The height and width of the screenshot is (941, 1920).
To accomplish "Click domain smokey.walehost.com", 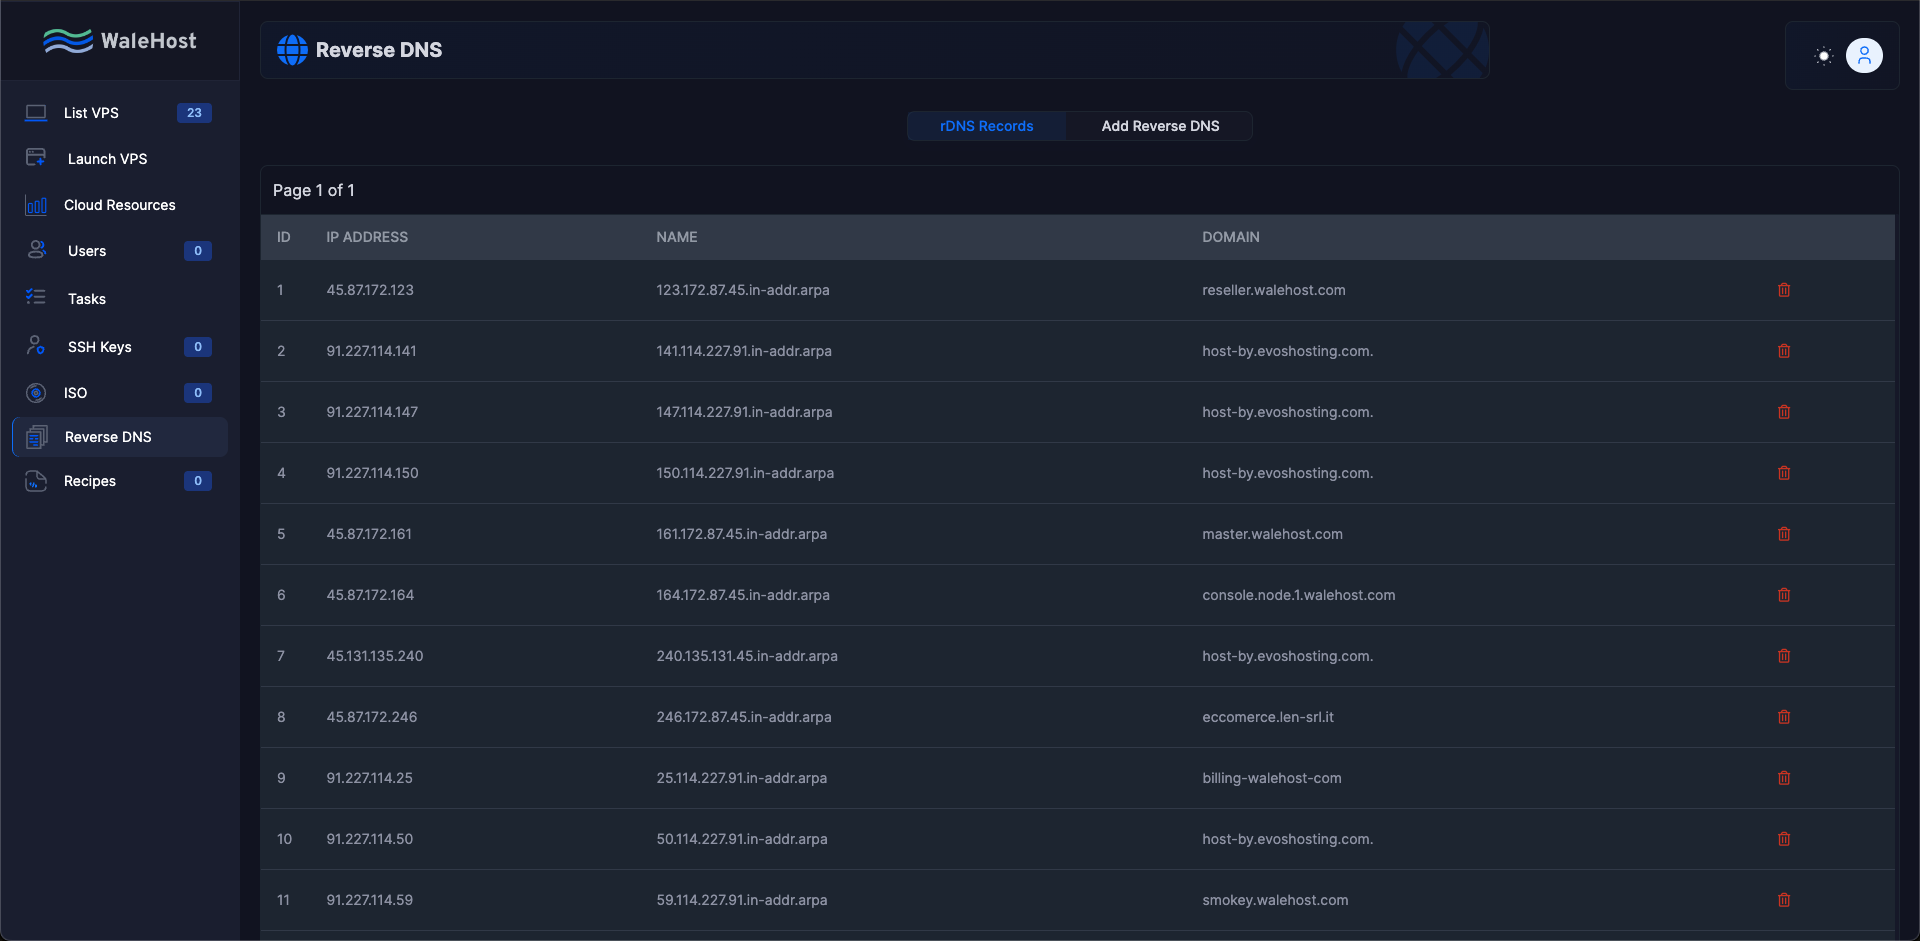I will tap(1275, 900).
